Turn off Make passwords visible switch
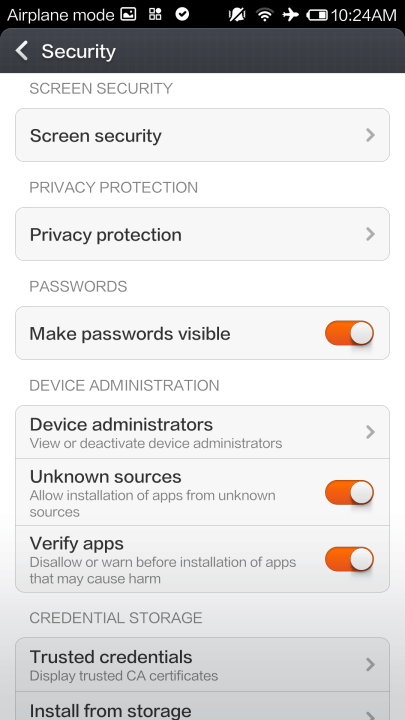The width and height of the screenshot is (405, 720). (x=349, y=333)
